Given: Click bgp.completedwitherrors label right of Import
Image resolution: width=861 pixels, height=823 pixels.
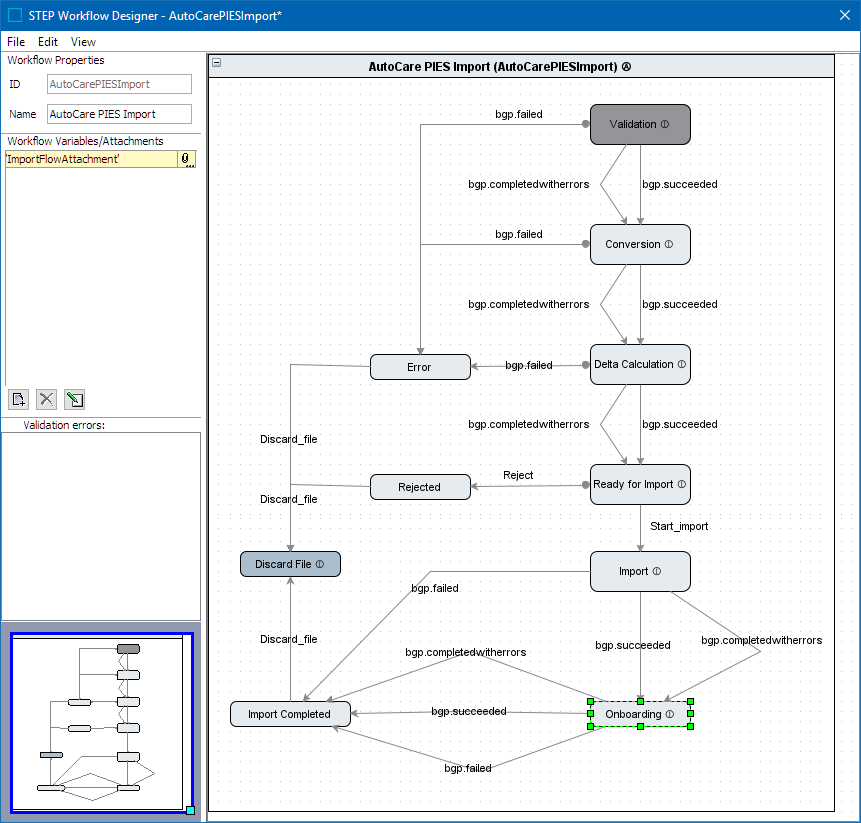Looking at the screenshot, I should click(762, 641).
